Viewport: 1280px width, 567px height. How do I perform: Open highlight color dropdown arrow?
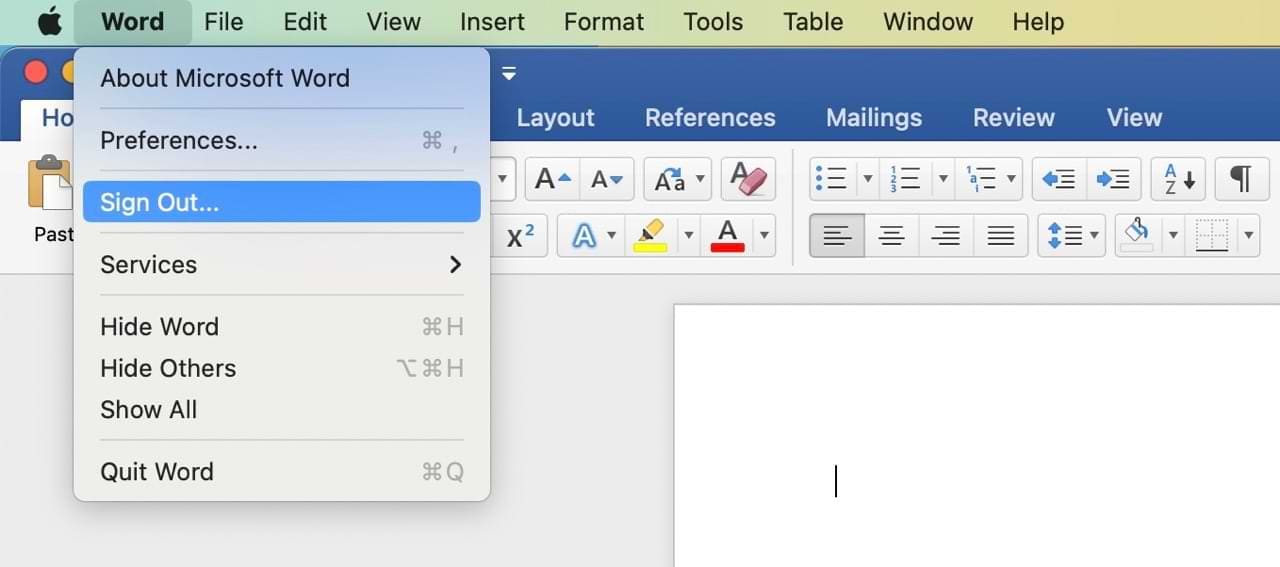pos(688,236)
